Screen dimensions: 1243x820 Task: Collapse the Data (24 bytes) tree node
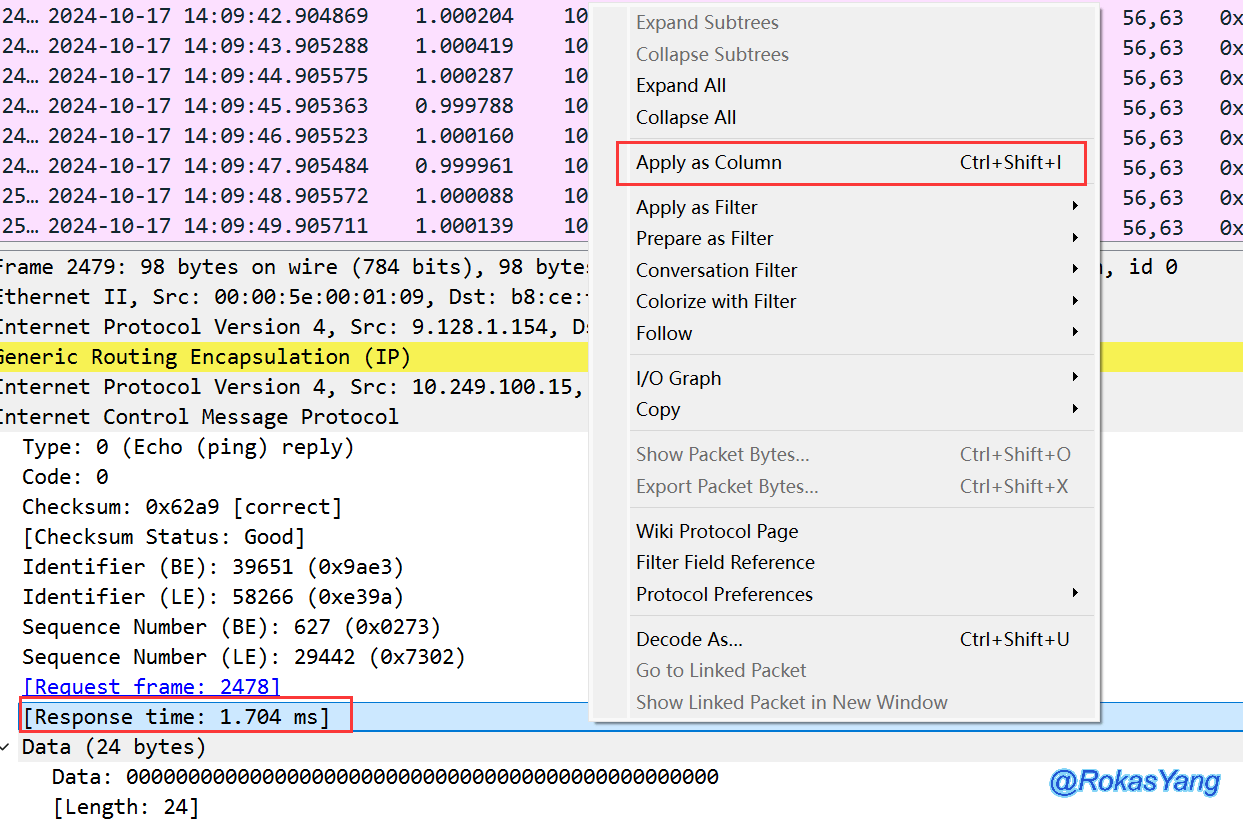(x=7, y=747)
